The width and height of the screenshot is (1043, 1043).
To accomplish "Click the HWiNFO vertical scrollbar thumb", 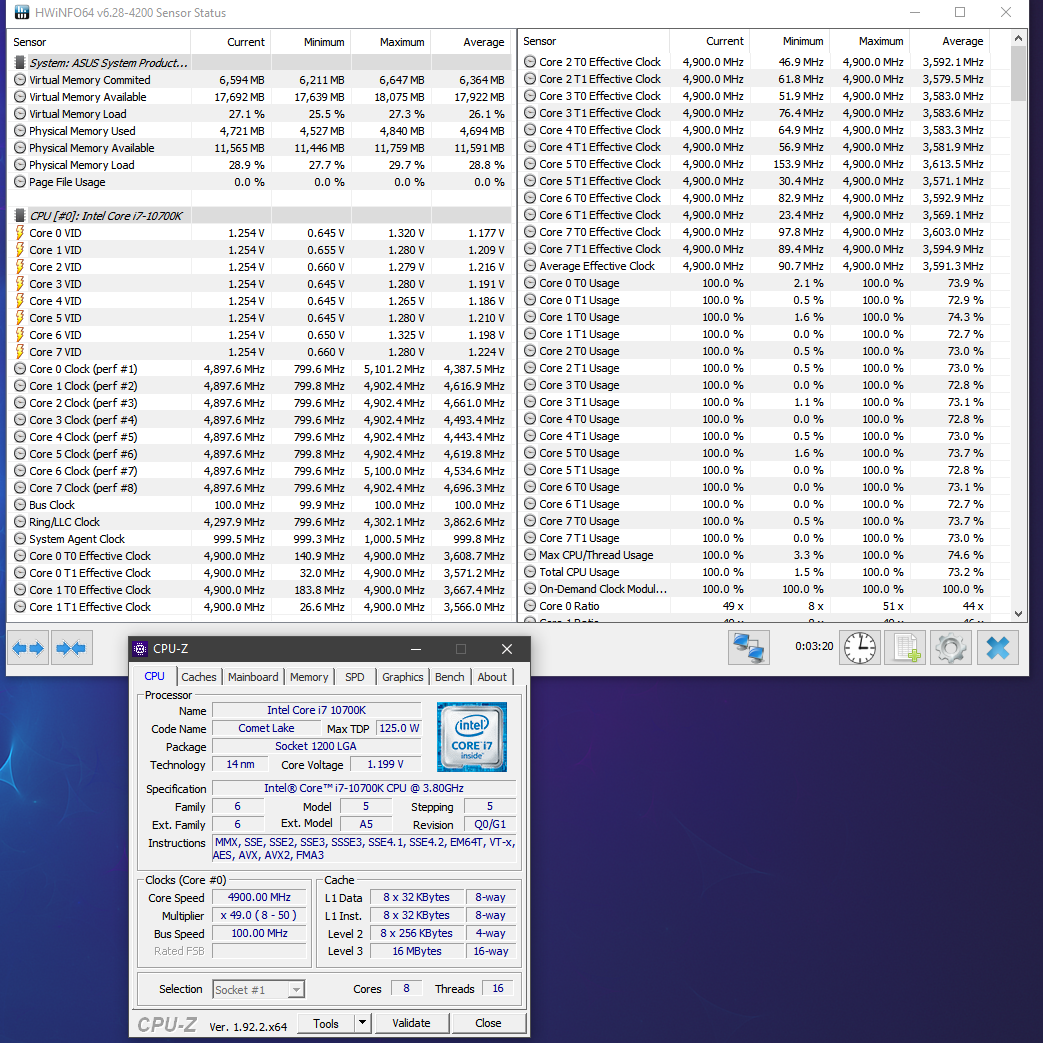I will click(x=1018, y=74).
